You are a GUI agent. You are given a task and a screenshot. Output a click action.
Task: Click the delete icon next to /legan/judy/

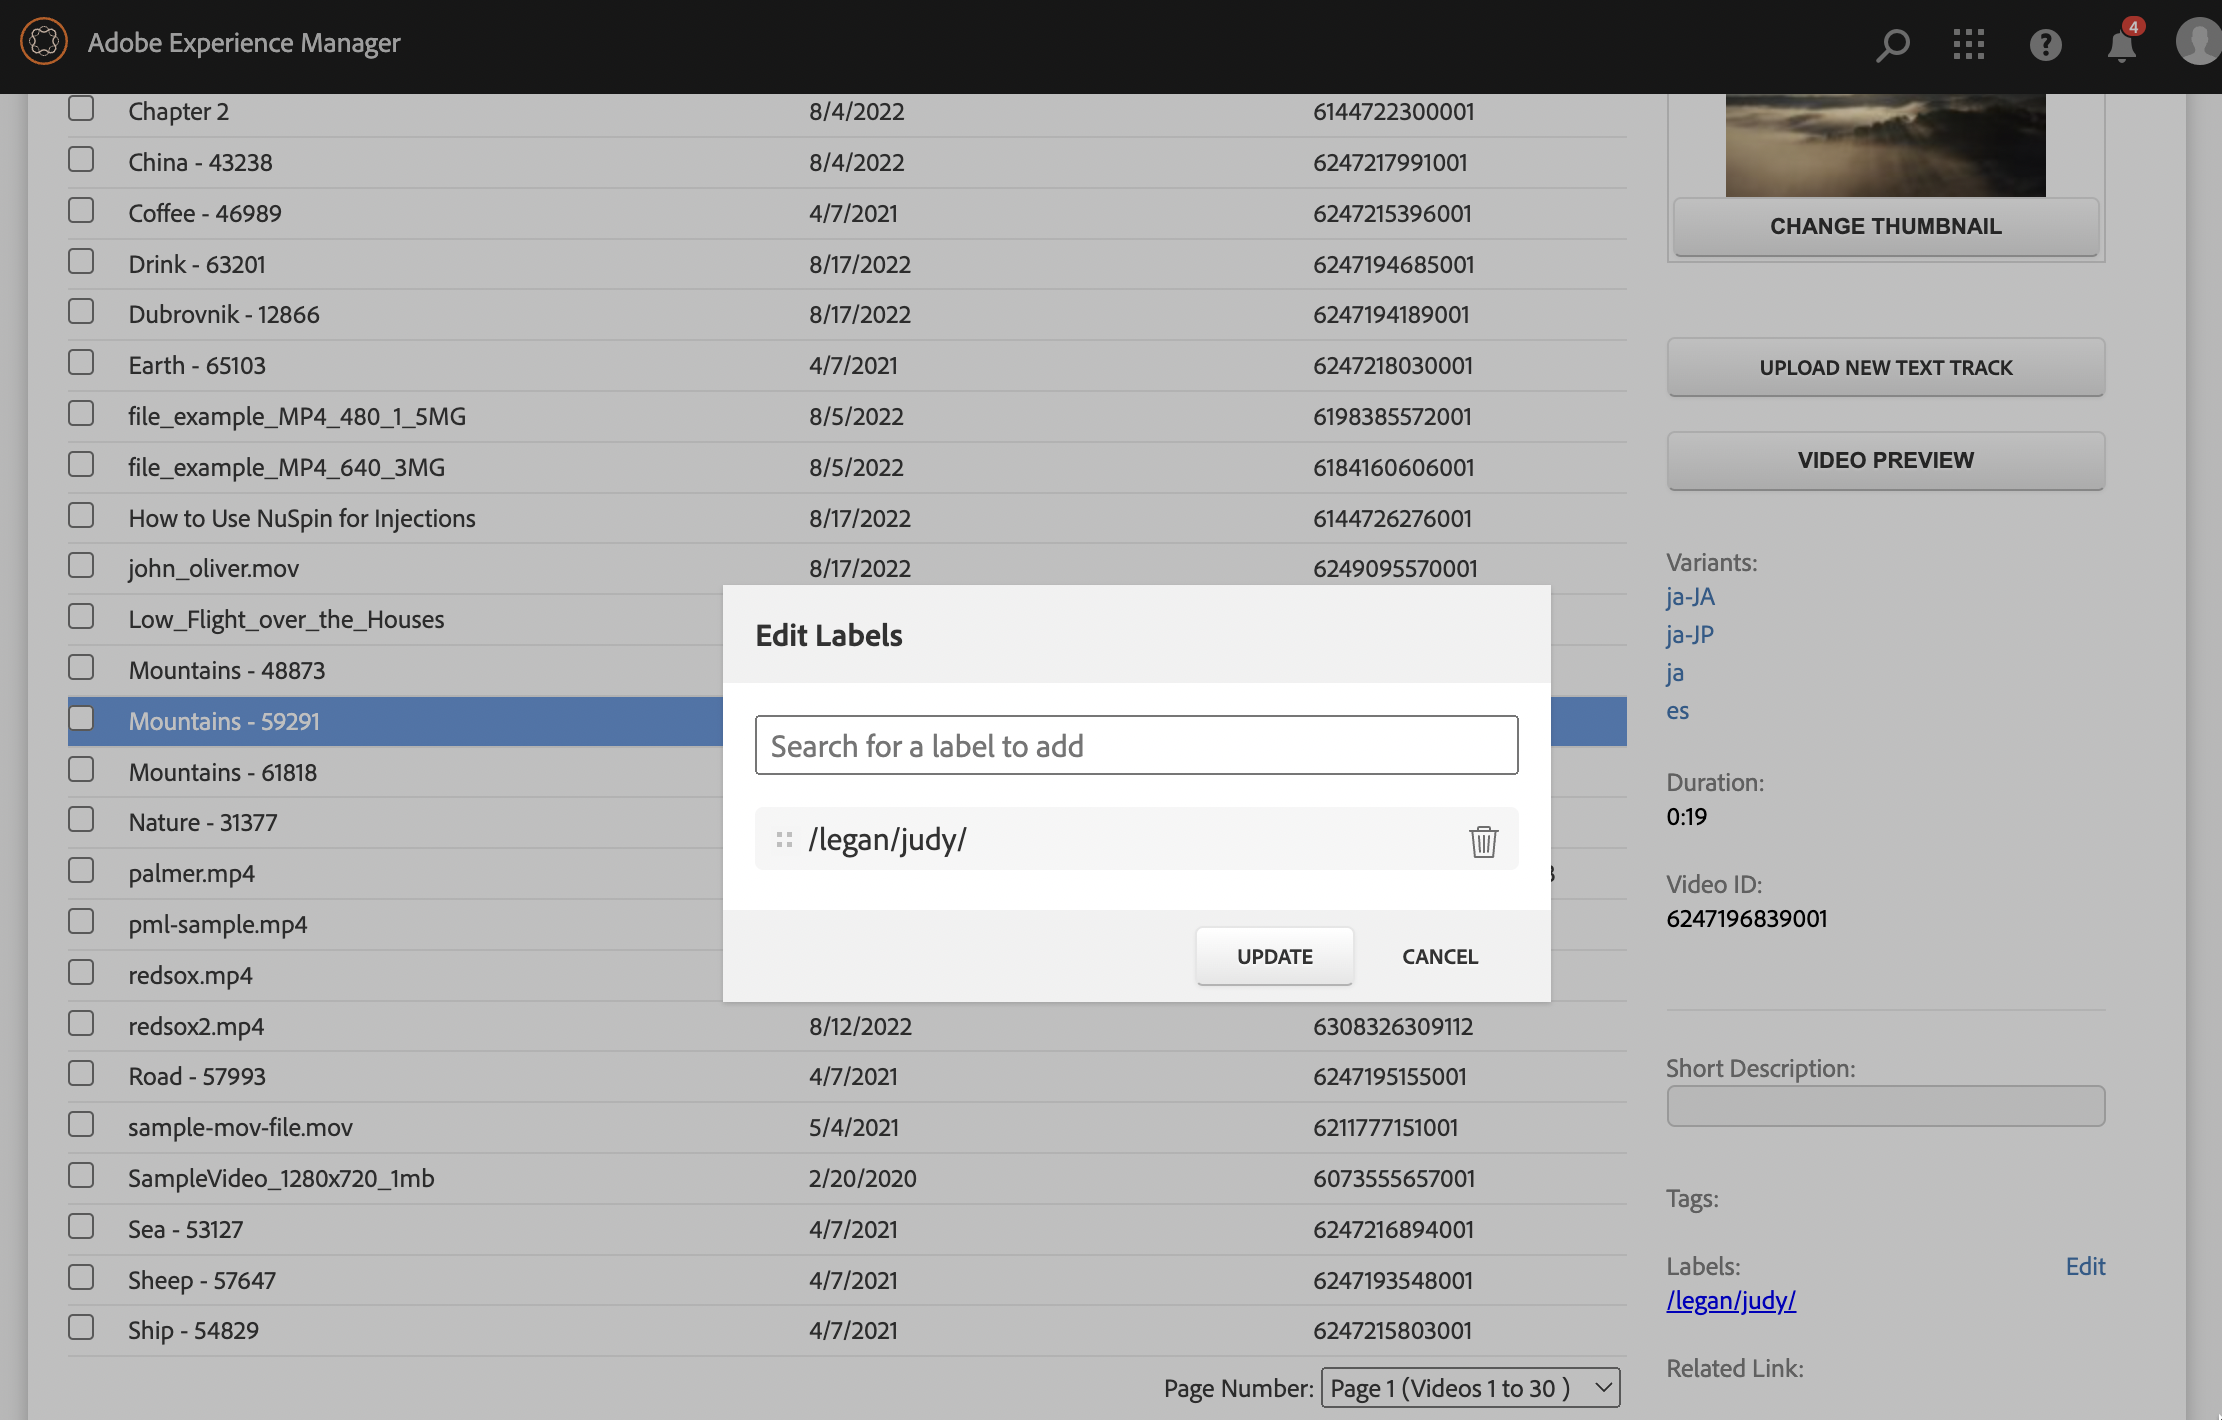pos(1482,839)
